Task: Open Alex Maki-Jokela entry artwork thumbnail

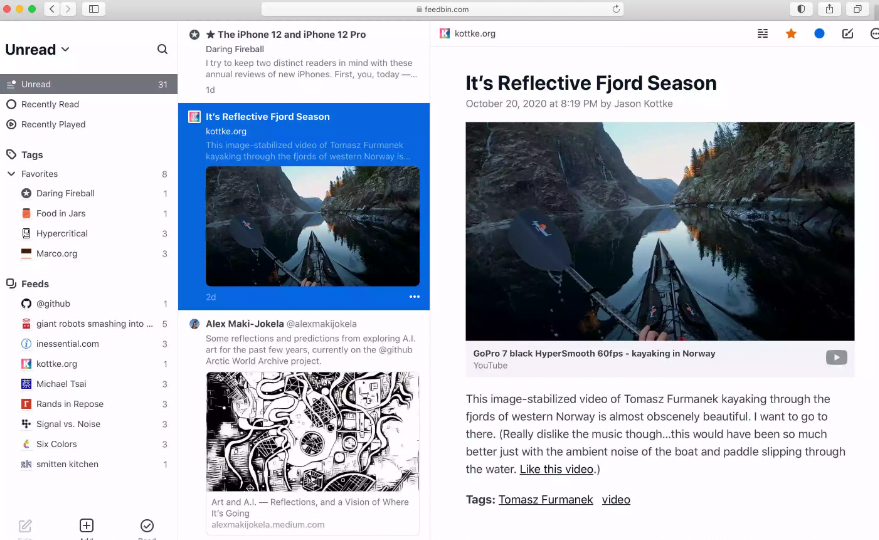Action: coord(312,431)
